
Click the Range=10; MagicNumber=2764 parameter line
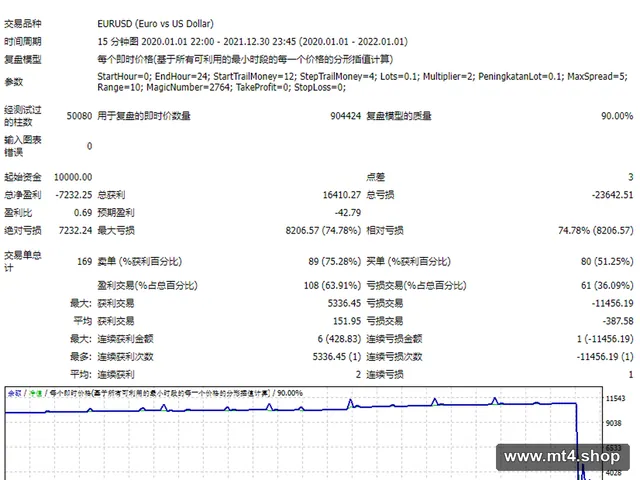221,87
